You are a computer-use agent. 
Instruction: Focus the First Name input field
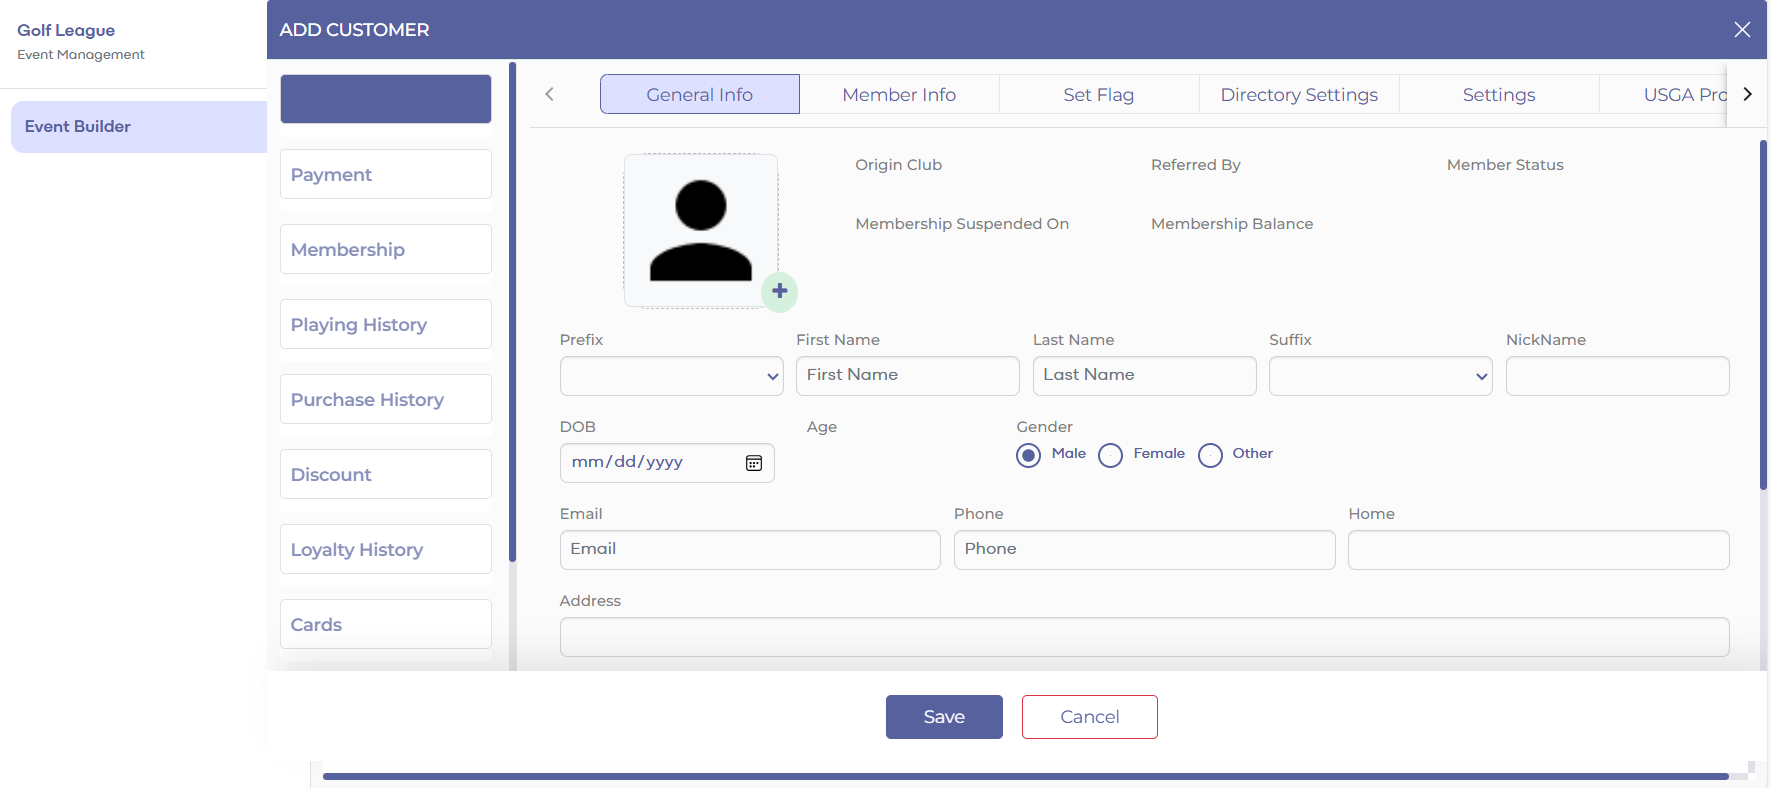907,376
